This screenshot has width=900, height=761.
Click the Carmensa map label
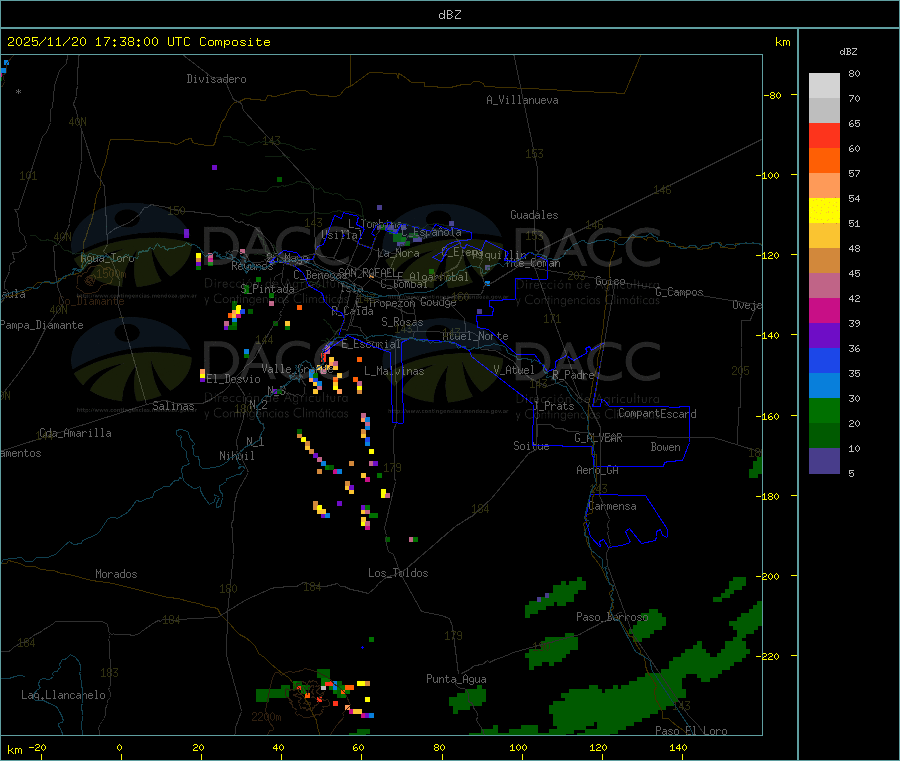point(612,506)
